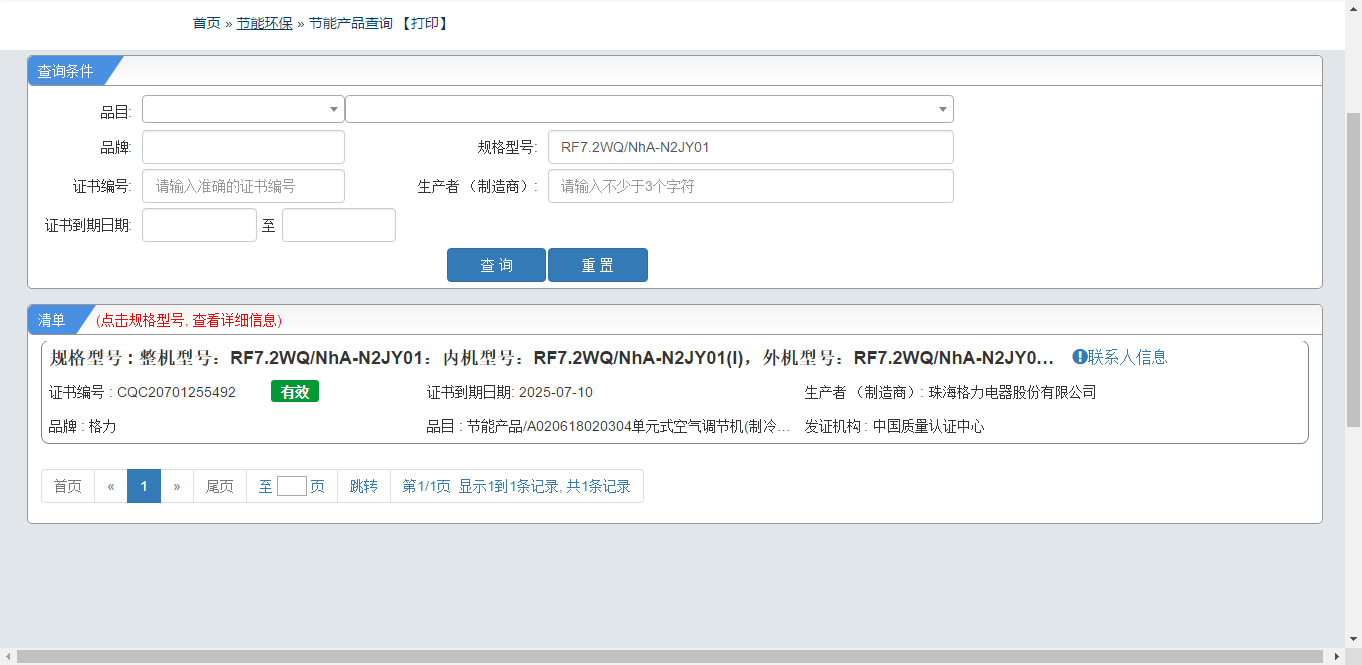The image size is (1362, 665).
Task: Click the » next page button
Action: coord(177,486)
